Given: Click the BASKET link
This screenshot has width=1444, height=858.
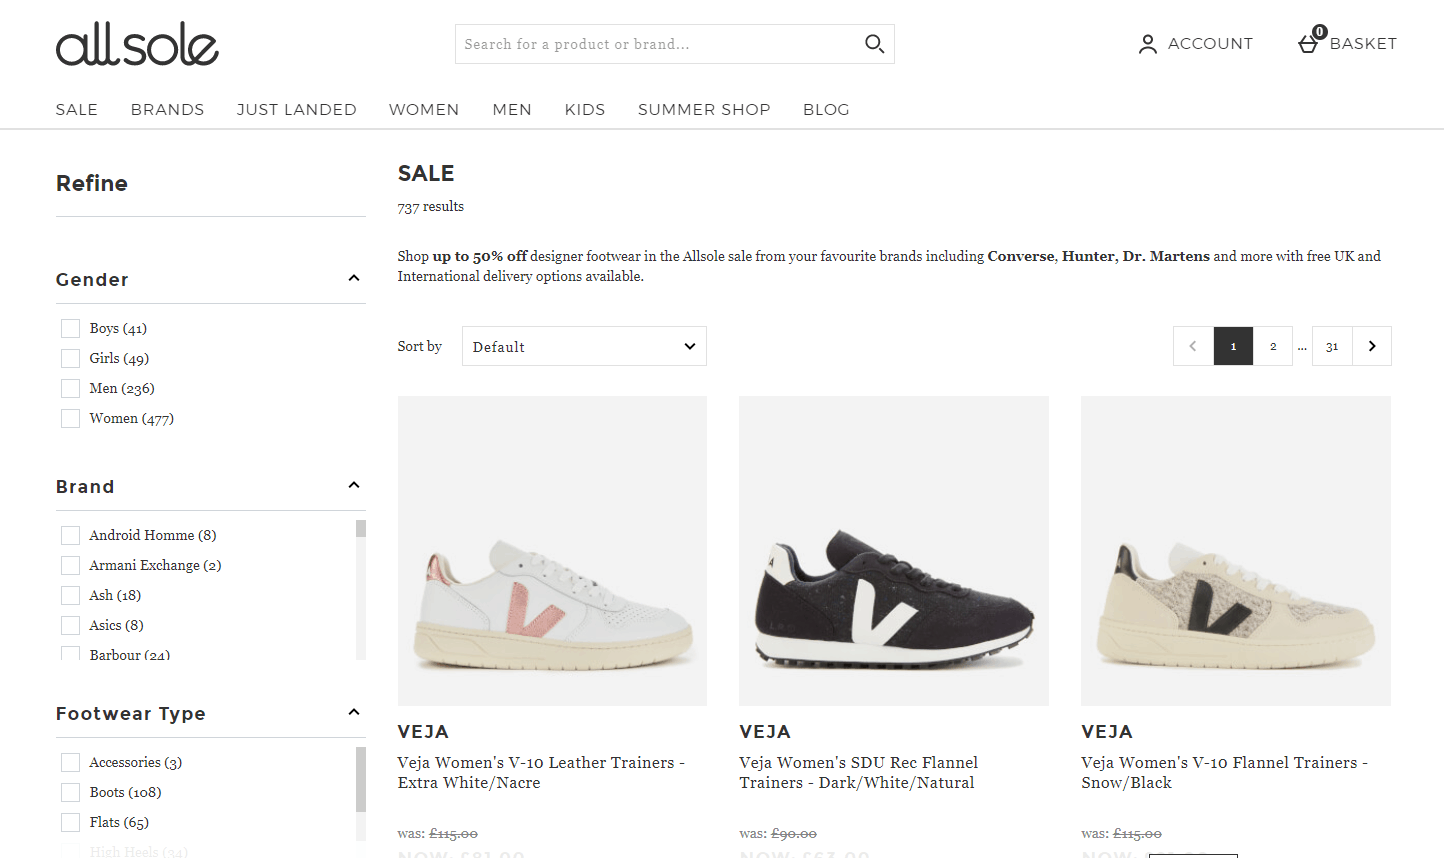Looking at the screenshot, I should point(1363,44).
